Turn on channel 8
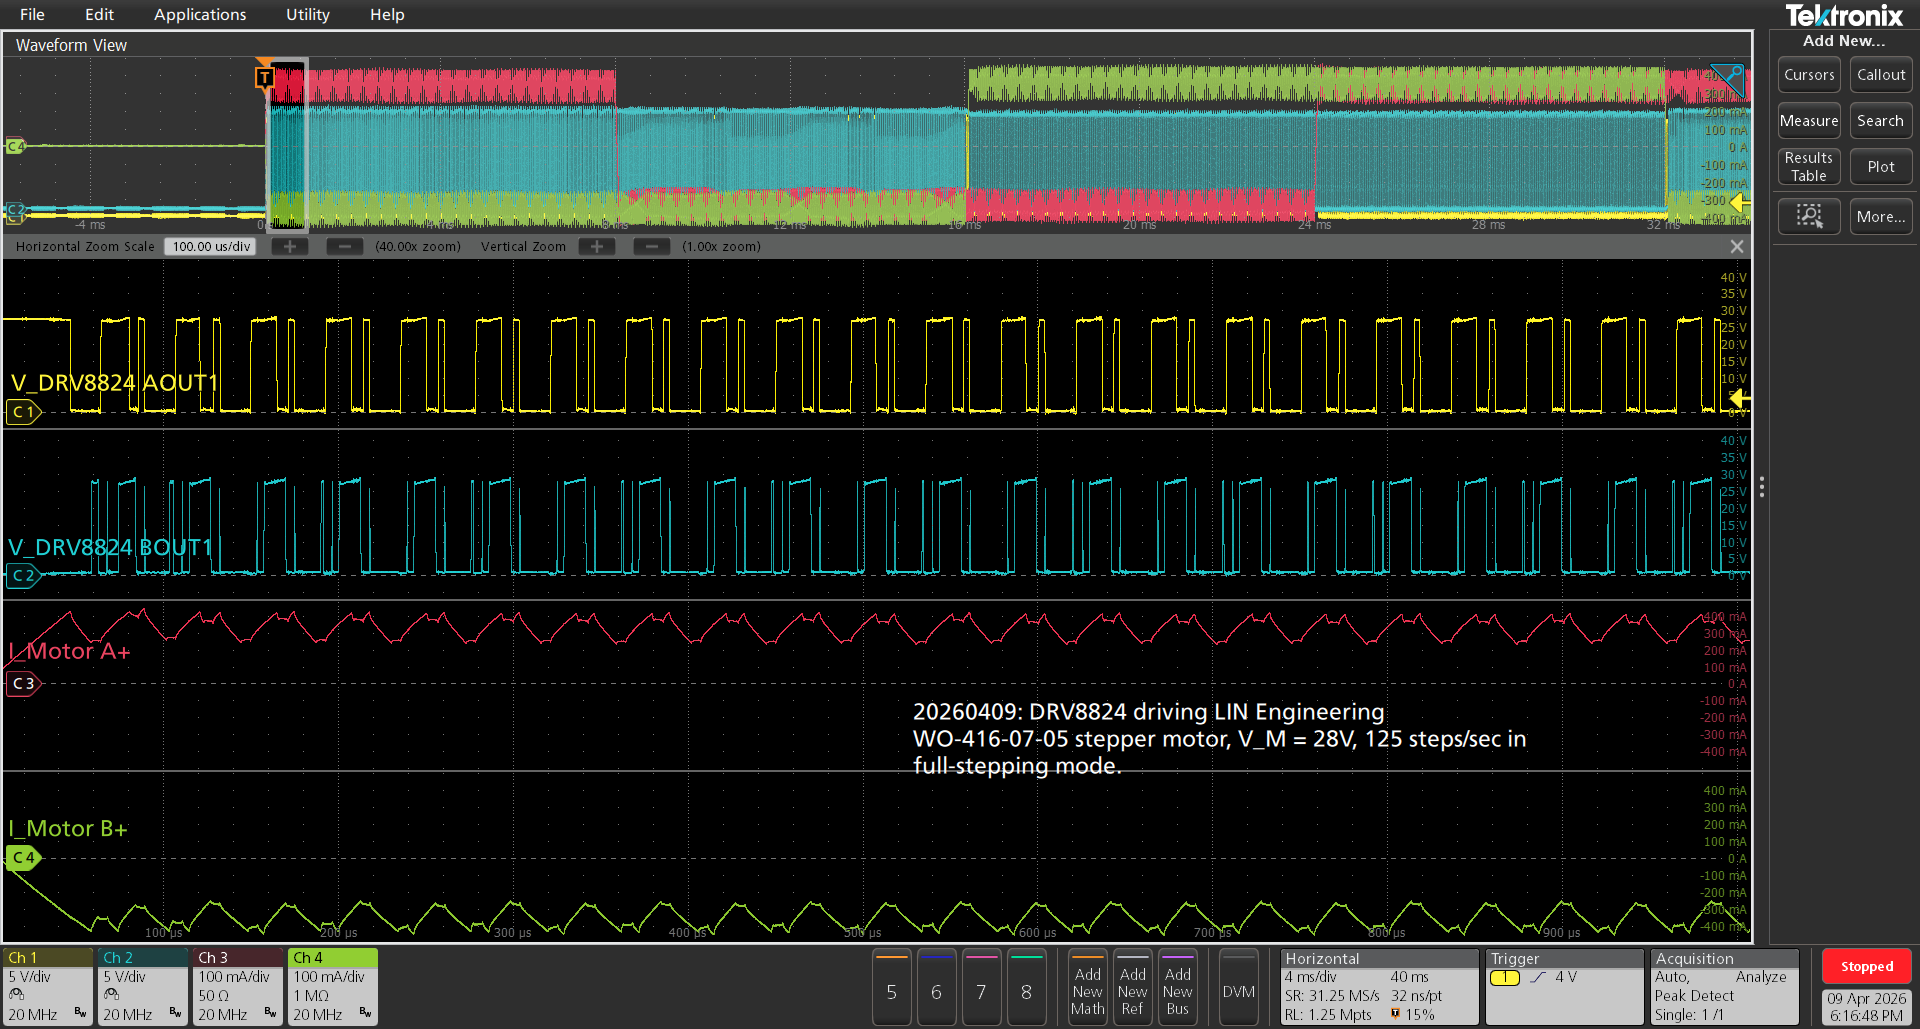Image resolution: width=1920 pixels, height=1029 pixels. point(1027,988)
